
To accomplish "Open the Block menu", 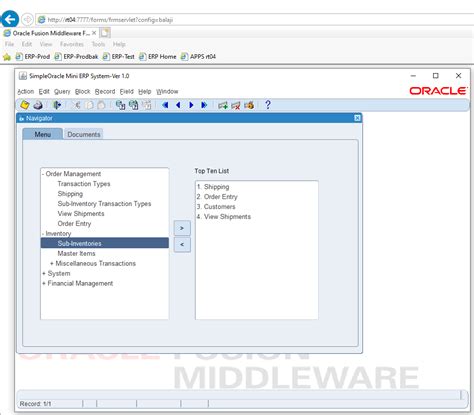I will click(x=83, y=91).
